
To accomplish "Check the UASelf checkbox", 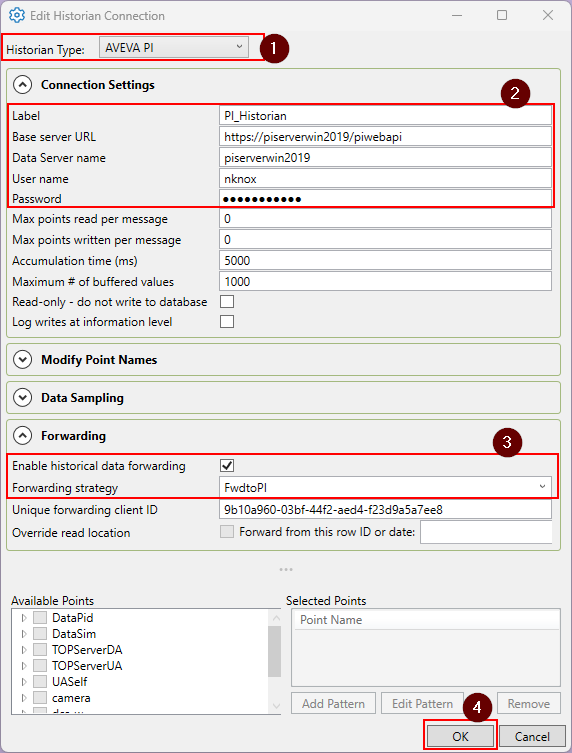I will click(40, 681).
